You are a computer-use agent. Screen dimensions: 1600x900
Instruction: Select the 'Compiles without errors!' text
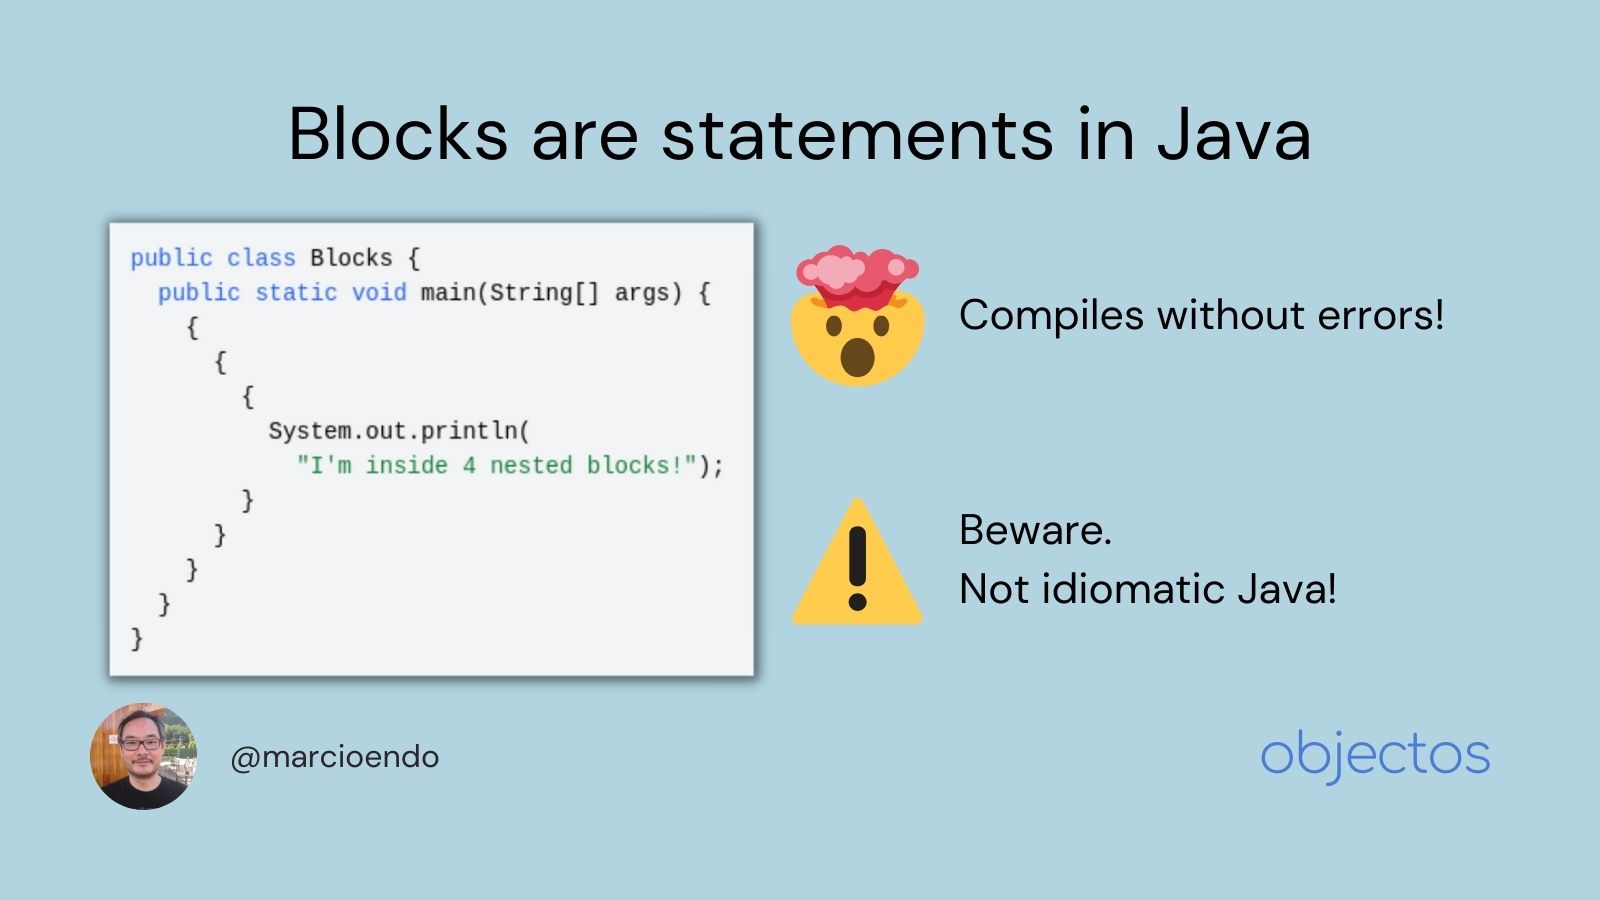pyautogui.click(x=1200, y=315)
